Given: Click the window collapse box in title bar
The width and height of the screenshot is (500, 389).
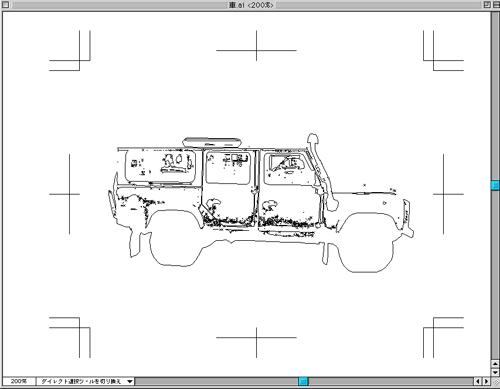Looking at the screenshot, I should click(x=496, y=4).
